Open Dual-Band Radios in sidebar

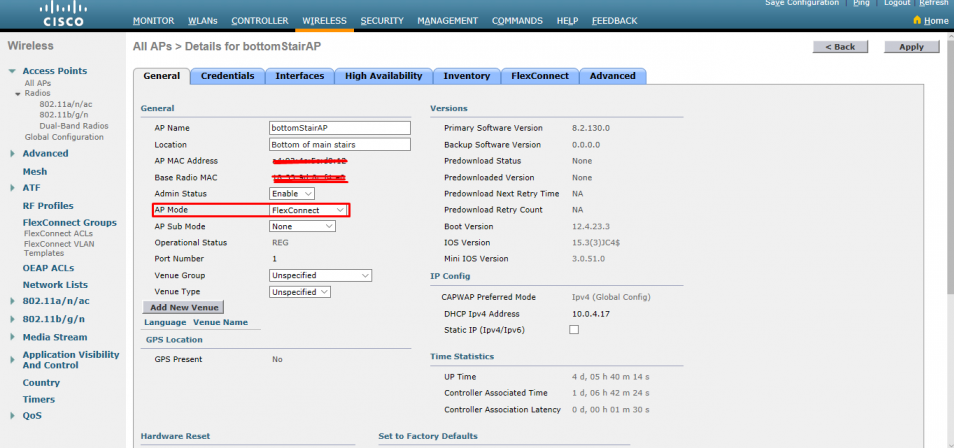pyautogui.click(x=74, y=126)
